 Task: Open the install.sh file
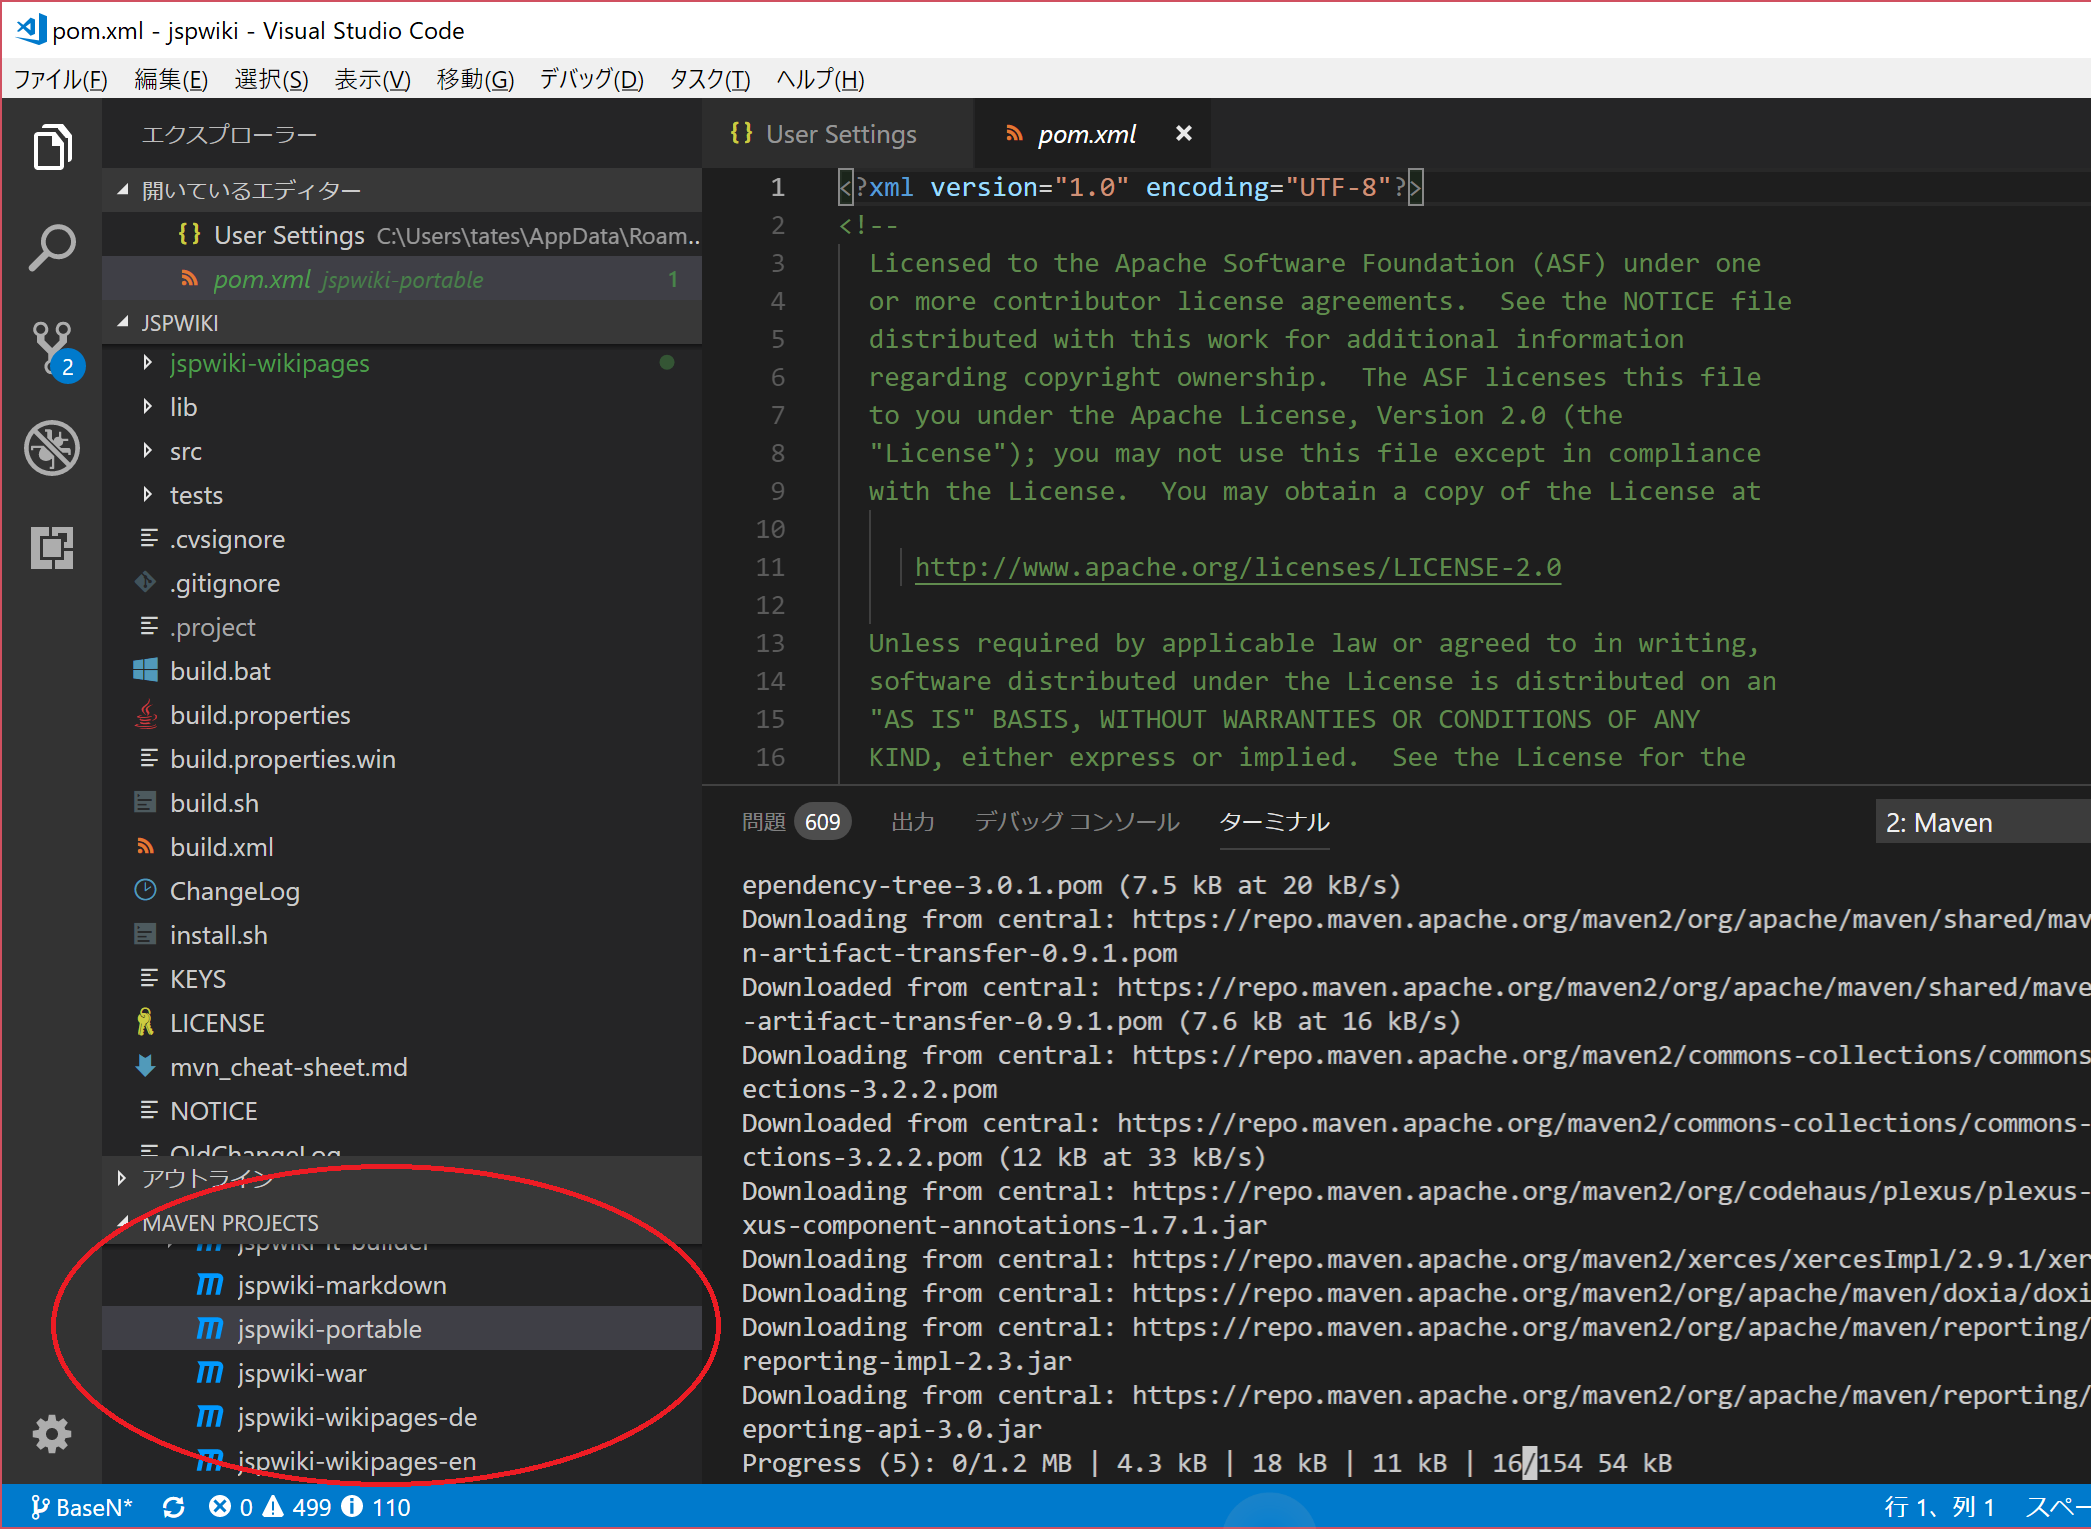pos(402,935)
